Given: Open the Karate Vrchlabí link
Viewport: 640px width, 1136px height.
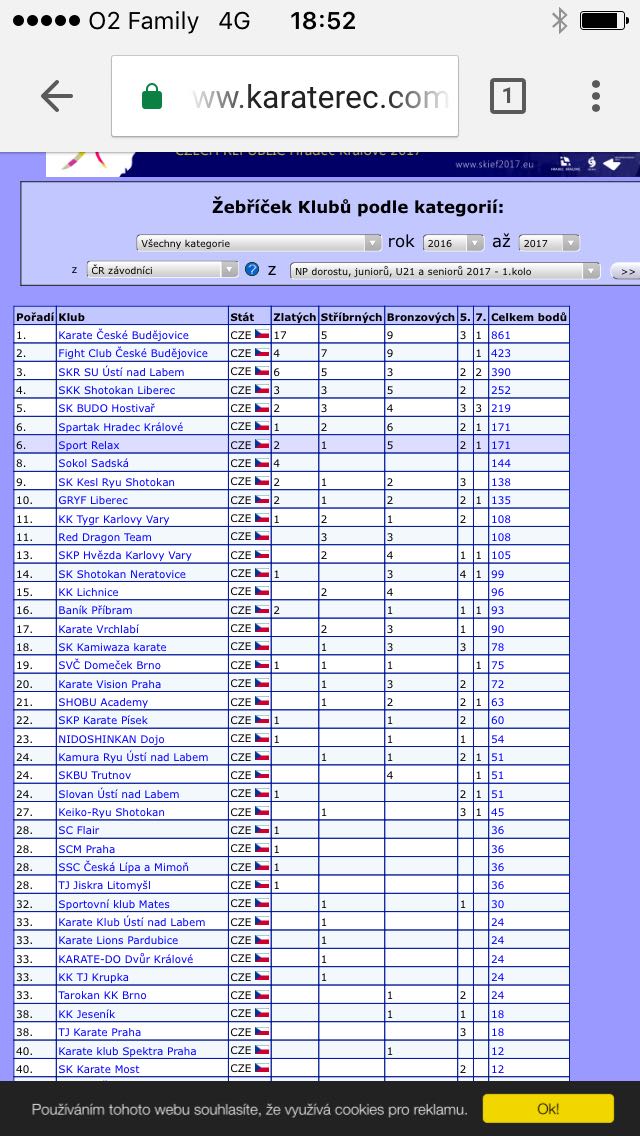Looking at the screenshot, I should tap(99, 629).
